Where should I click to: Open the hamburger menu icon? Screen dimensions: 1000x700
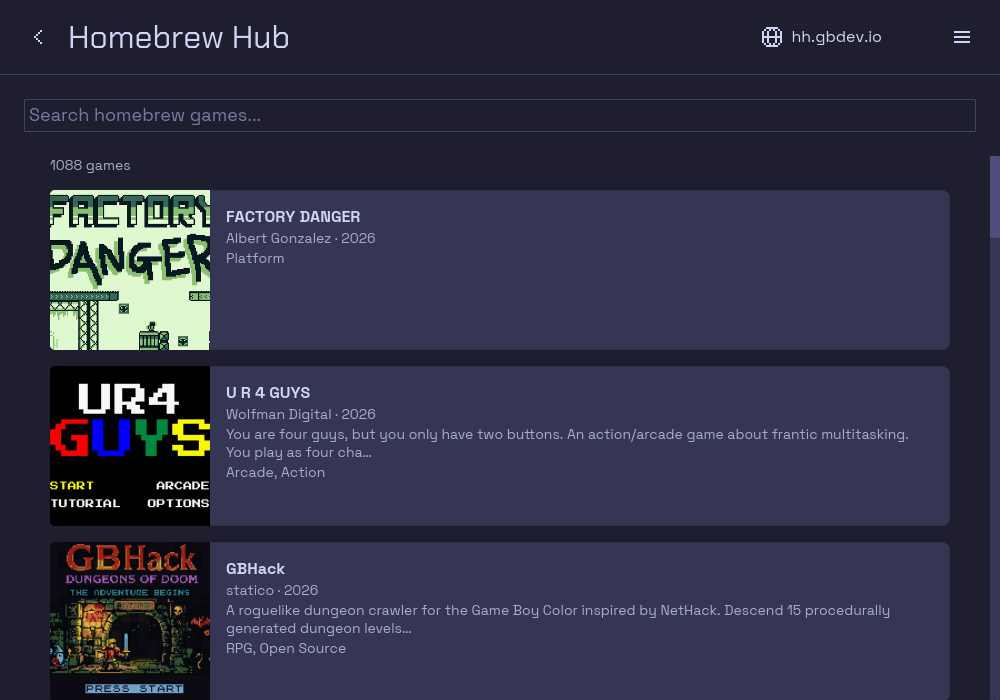click(962, 37)
